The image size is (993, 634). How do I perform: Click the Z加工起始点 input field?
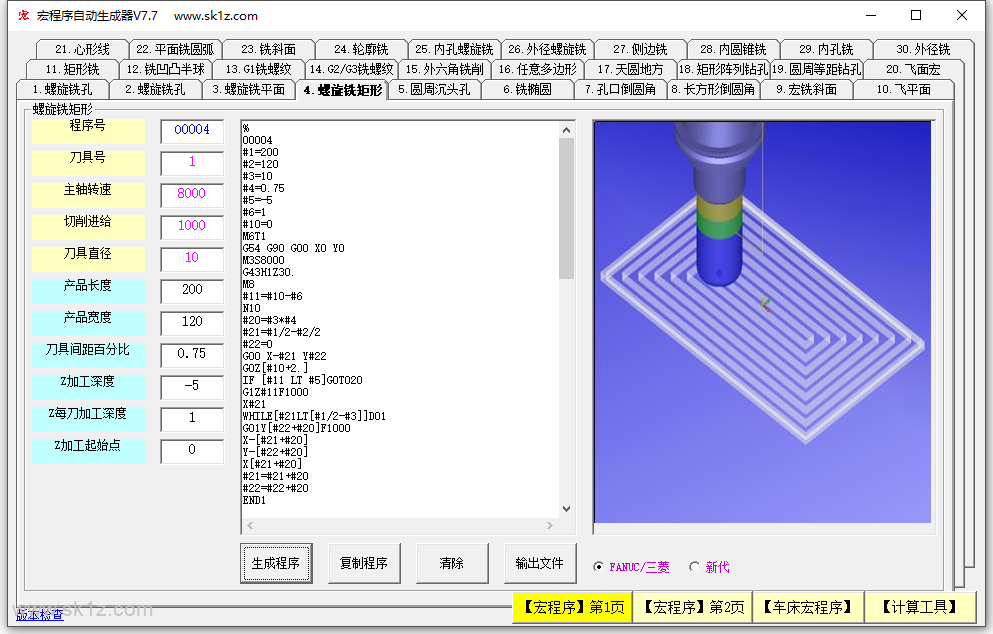[x=192, y=450]
